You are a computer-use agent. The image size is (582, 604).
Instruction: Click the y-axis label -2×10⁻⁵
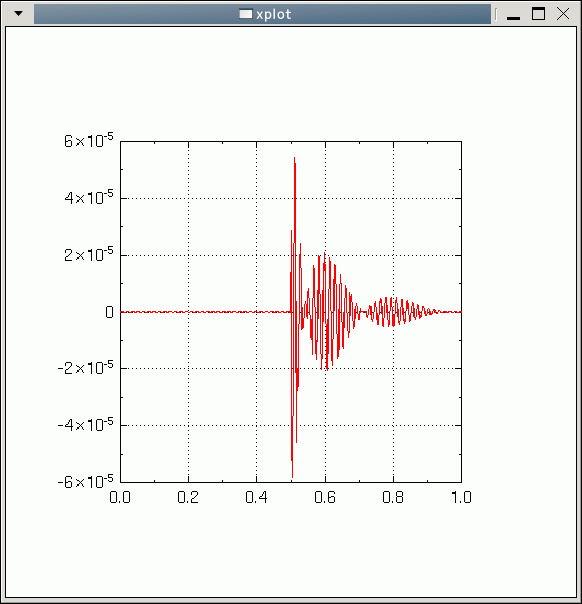86,367
